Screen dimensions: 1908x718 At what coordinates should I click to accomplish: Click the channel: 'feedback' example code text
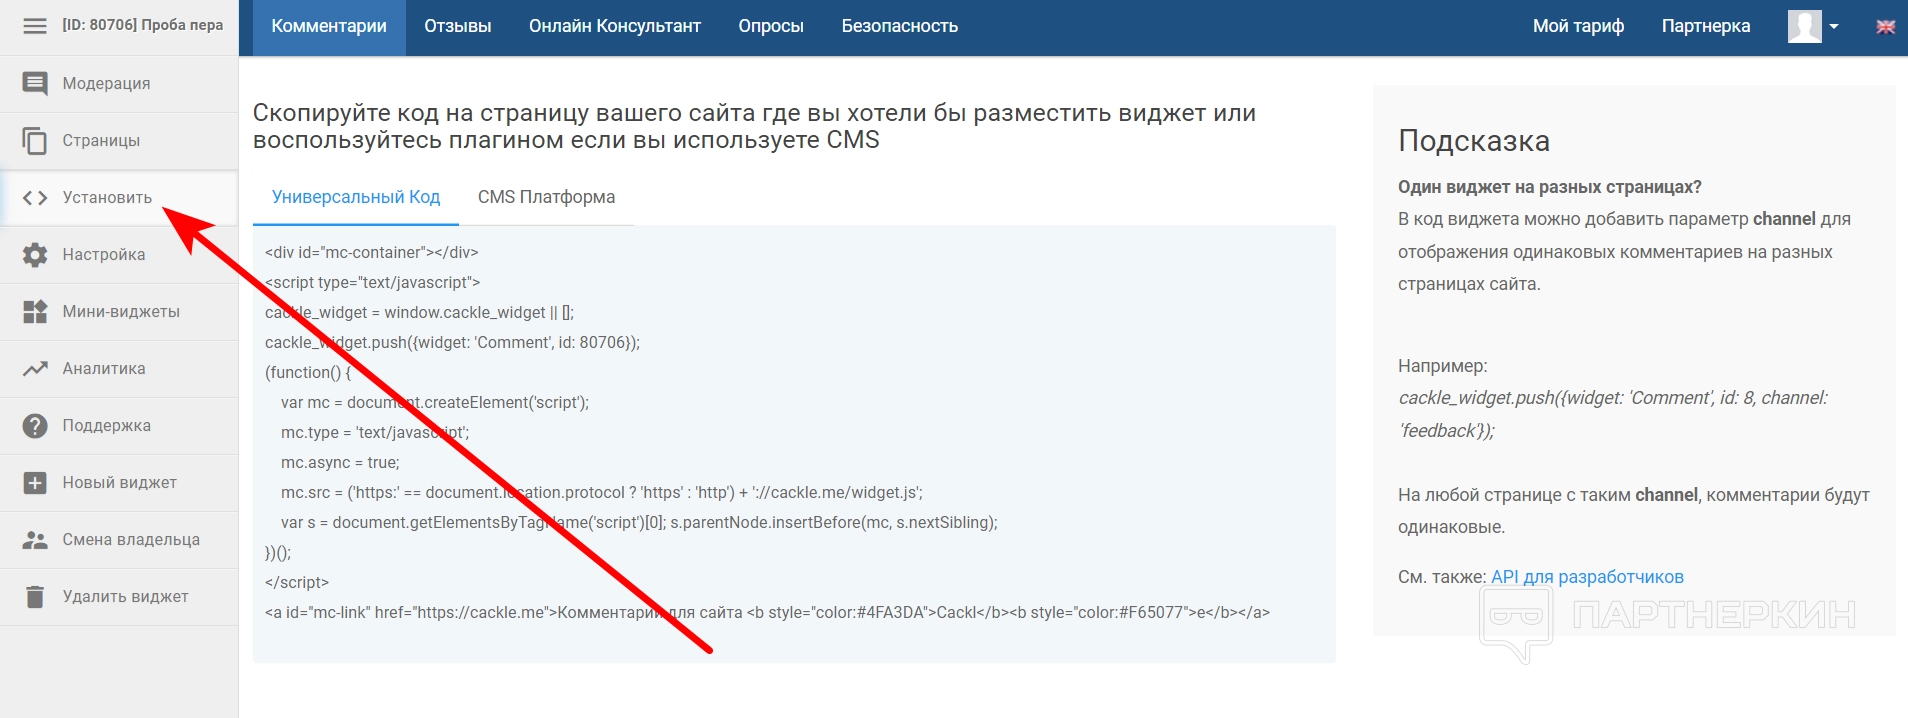(1613, 414)
